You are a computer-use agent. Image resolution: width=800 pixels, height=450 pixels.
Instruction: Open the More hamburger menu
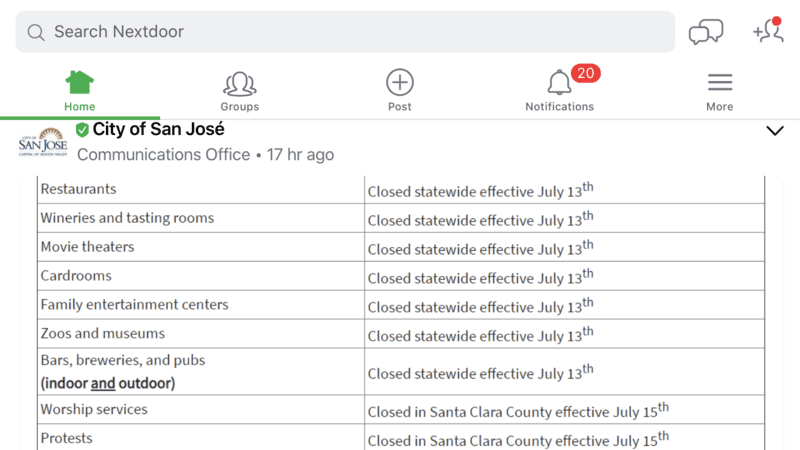(x=720, y=91)
